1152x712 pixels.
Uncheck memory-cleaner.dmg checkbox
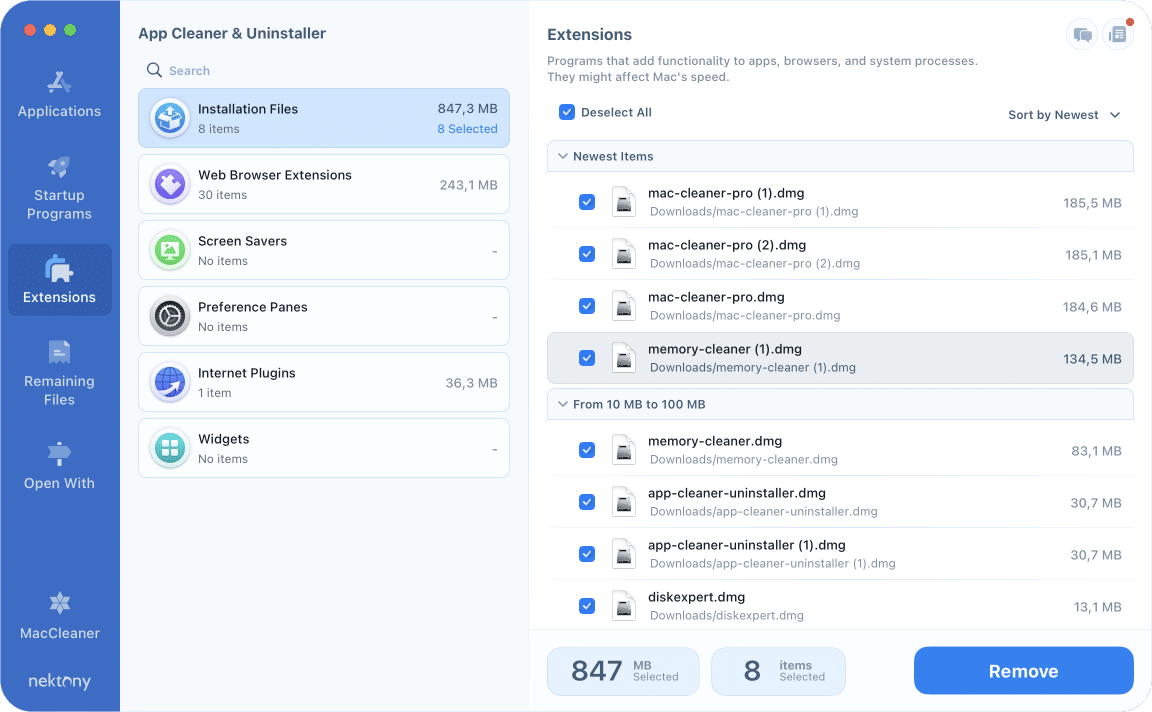click(587, 450)
